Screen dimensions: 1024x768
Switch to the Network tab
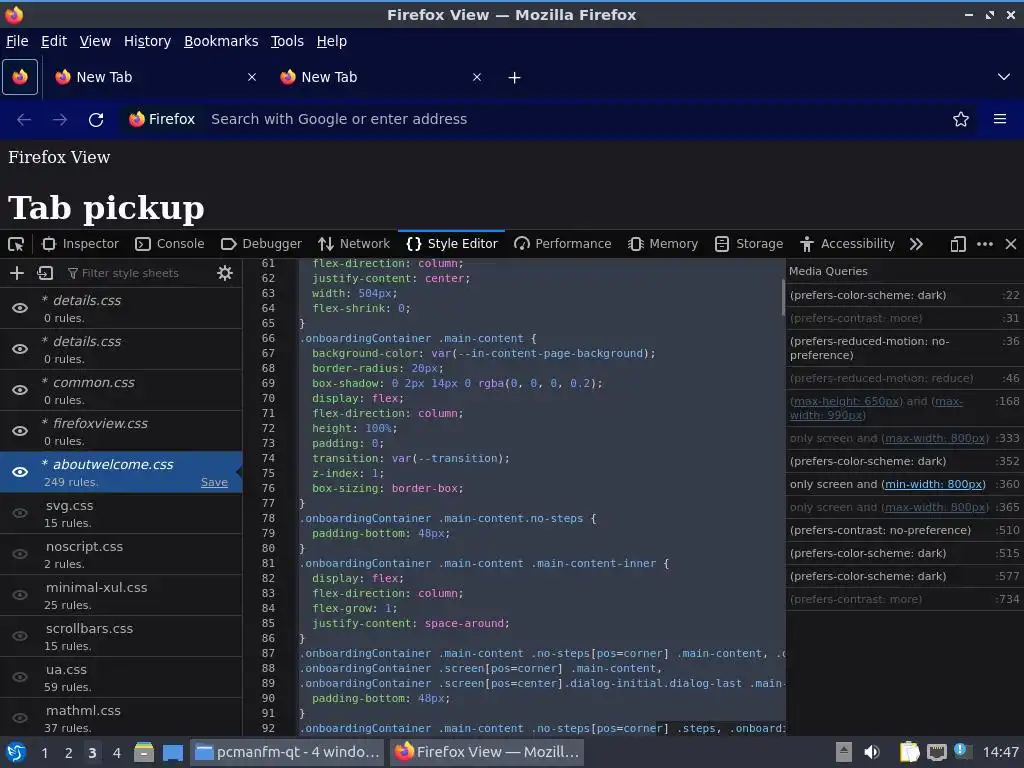pos(353,244)
